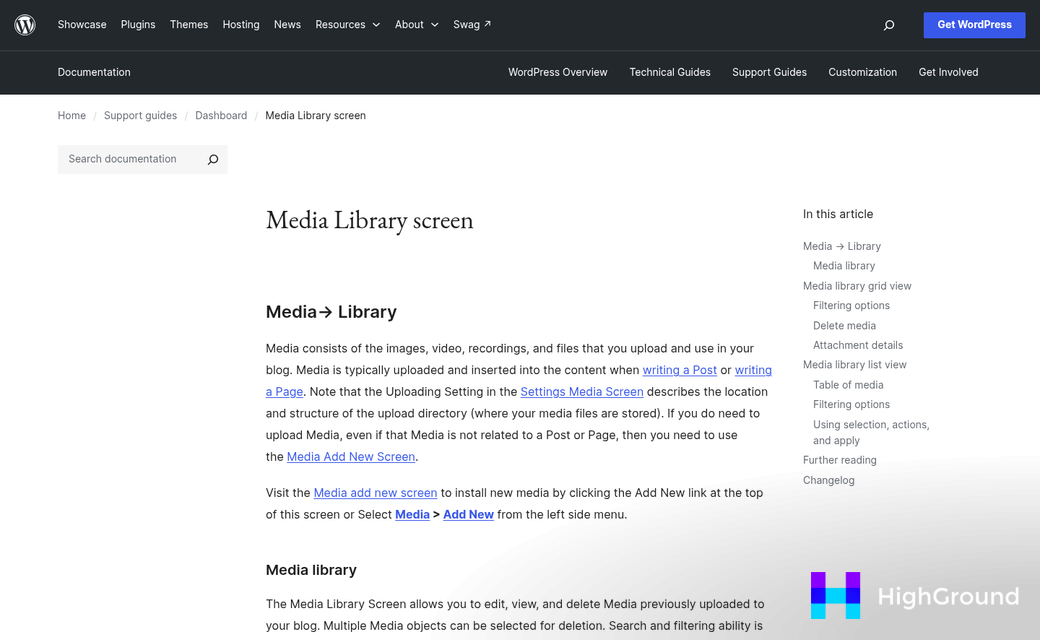The image size is (1040, 640).
Task: Expand the Resources menu chevron
Action: click(x=376, y=25)
